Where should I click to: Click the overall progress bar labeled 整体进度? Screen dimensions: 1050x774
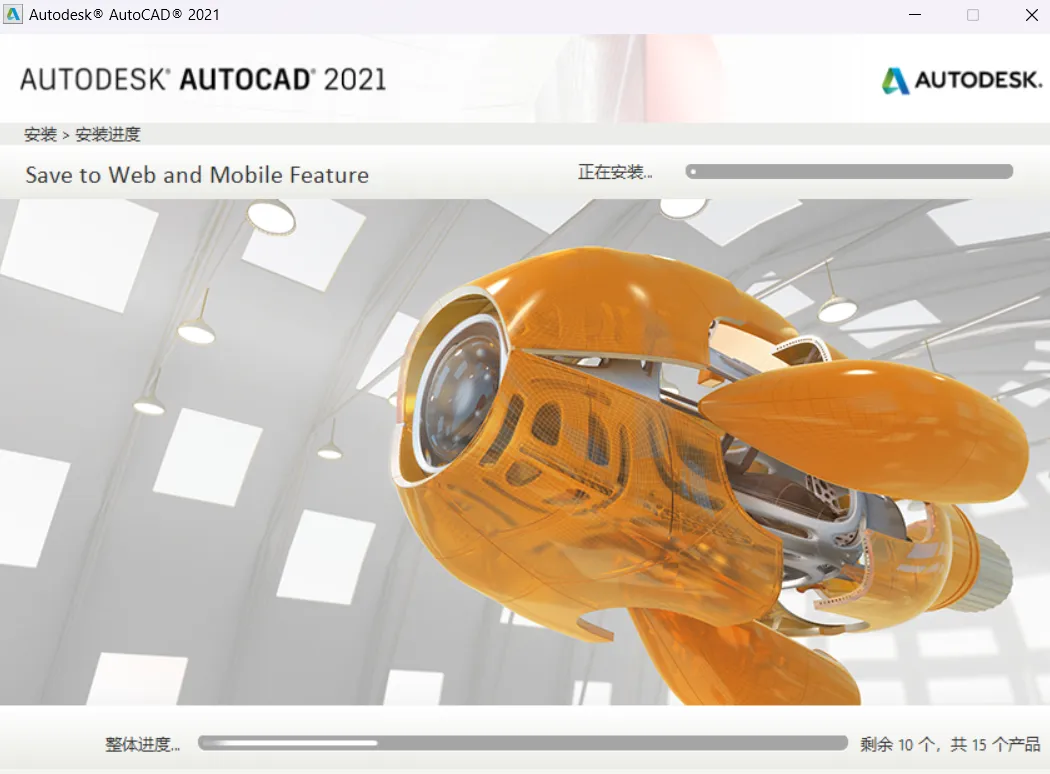click(x=523, y=743)
